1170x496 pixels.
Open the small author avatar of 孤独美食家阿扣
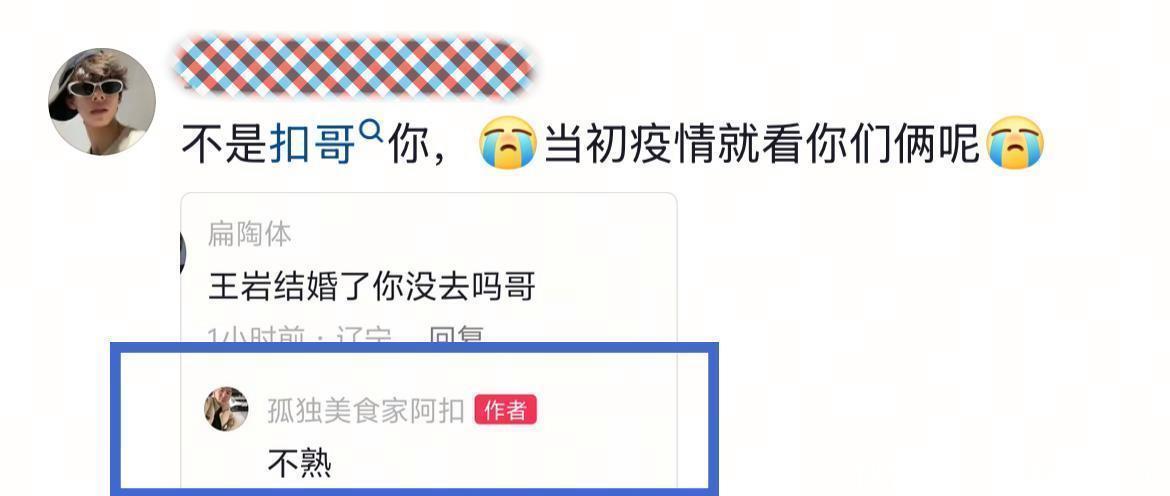[226, 409]
